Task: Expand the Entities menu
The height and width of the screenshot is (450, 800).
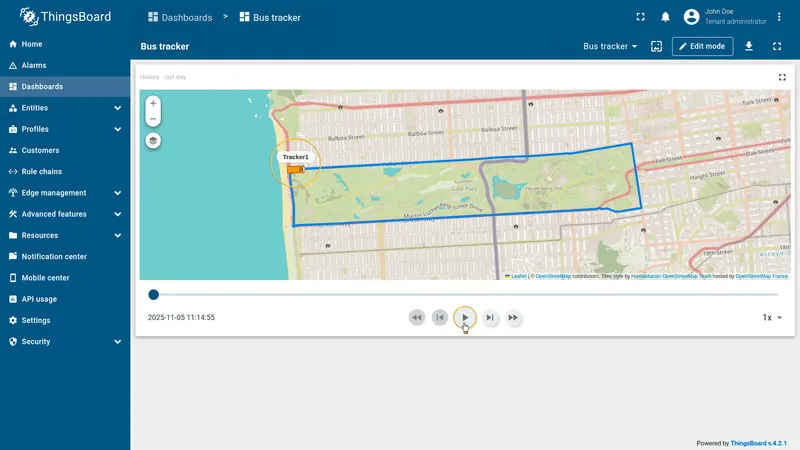Action: (65, 108)
